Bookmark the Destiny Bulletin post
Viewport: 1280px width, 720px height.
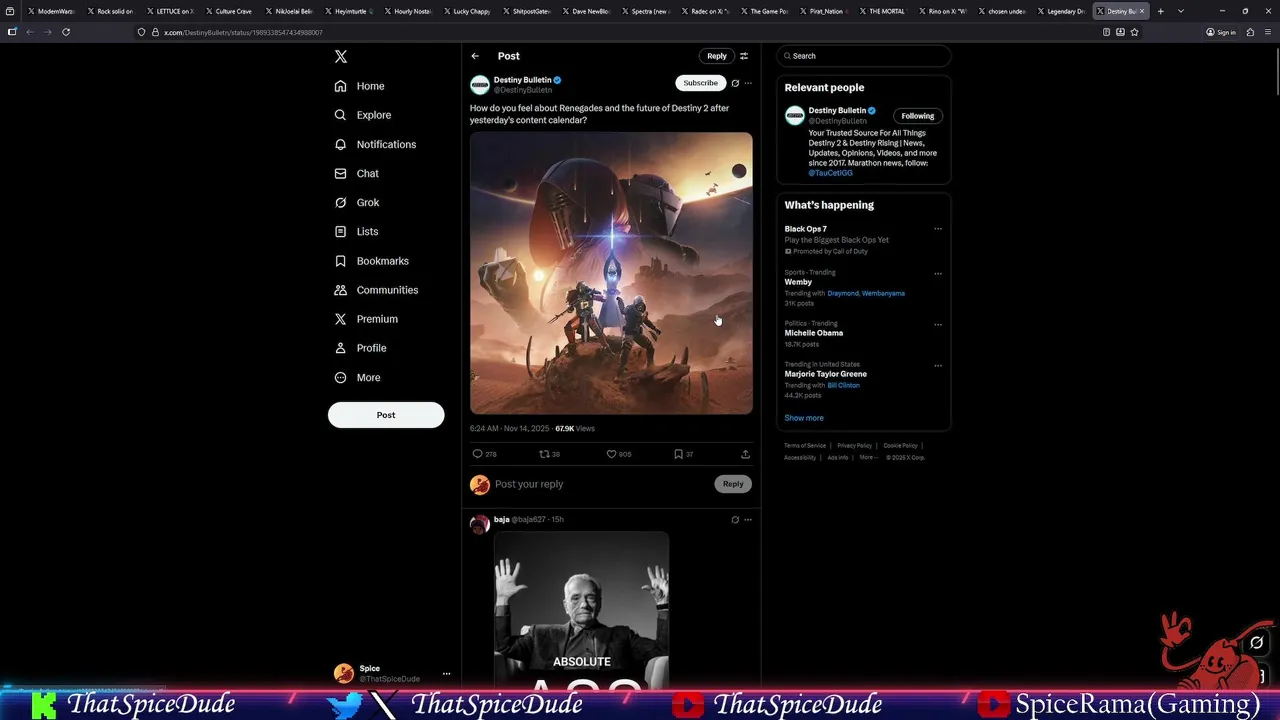683,454
